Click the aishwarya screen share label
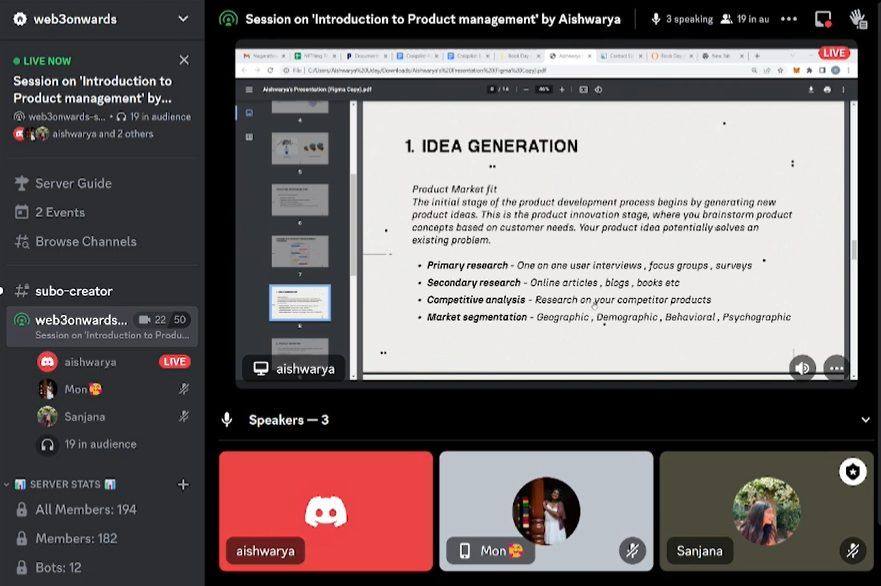The image size is (881, 586). (293, 369)
